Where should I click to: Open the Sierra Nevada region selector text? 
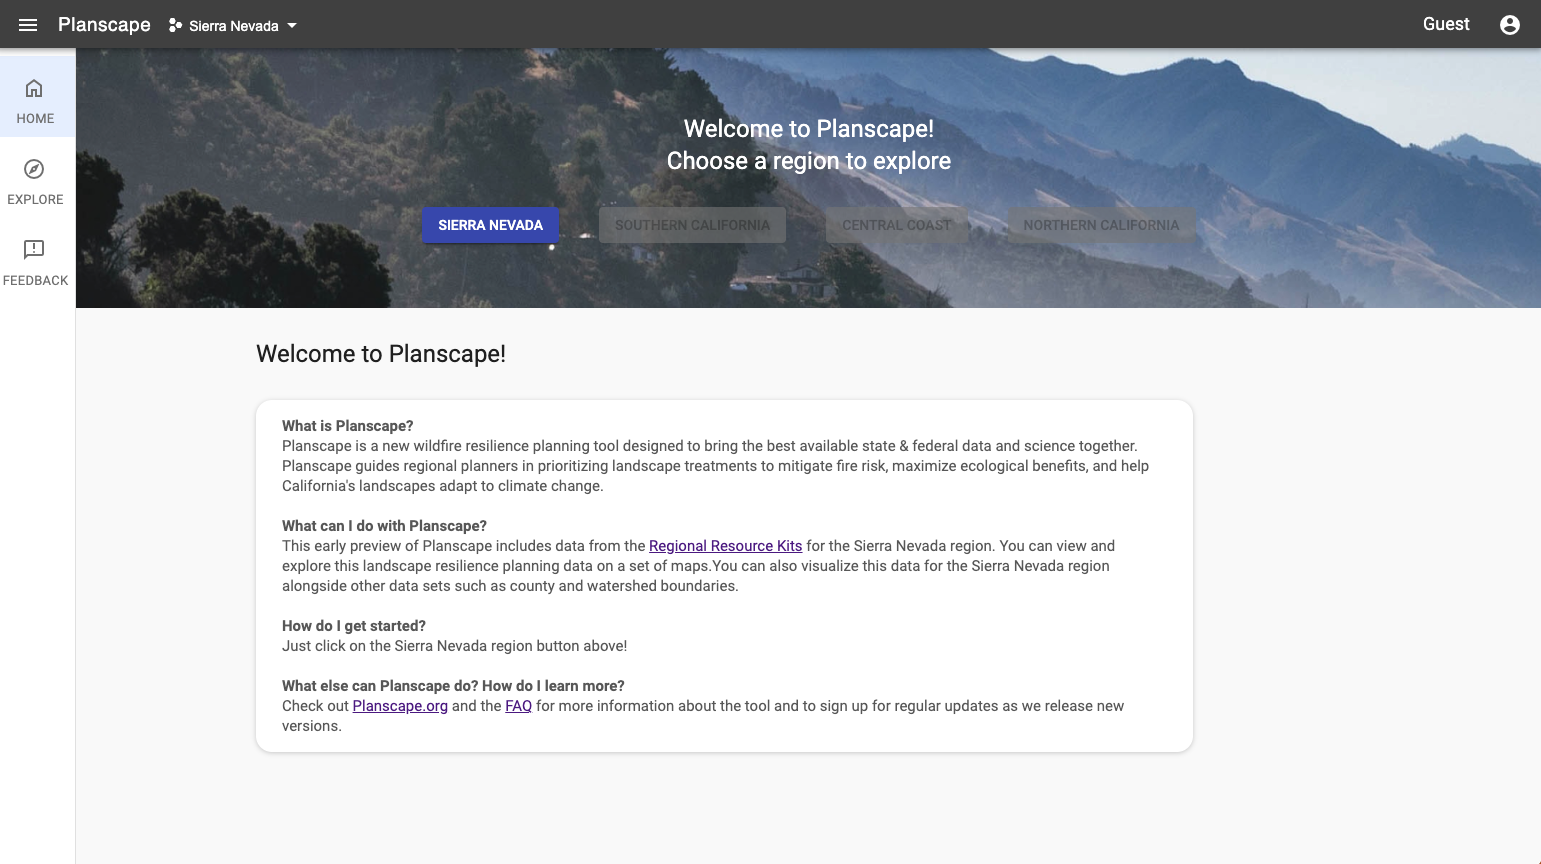[x=233, y=26]
